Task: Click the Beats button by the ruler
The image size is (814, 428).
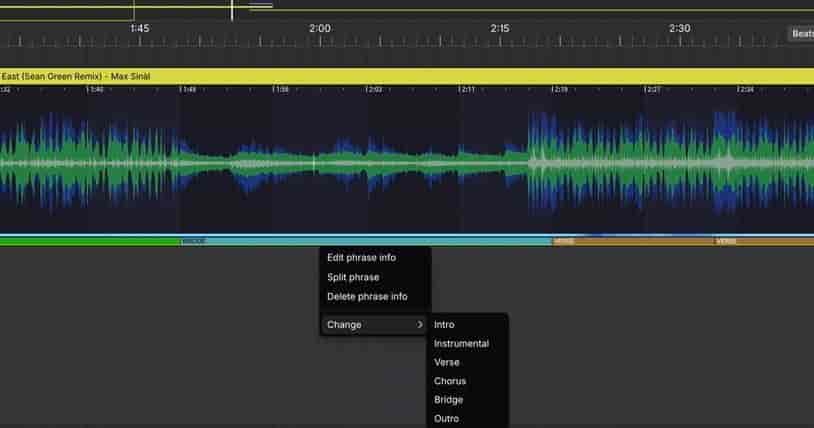Action: [x=801, y=34]
